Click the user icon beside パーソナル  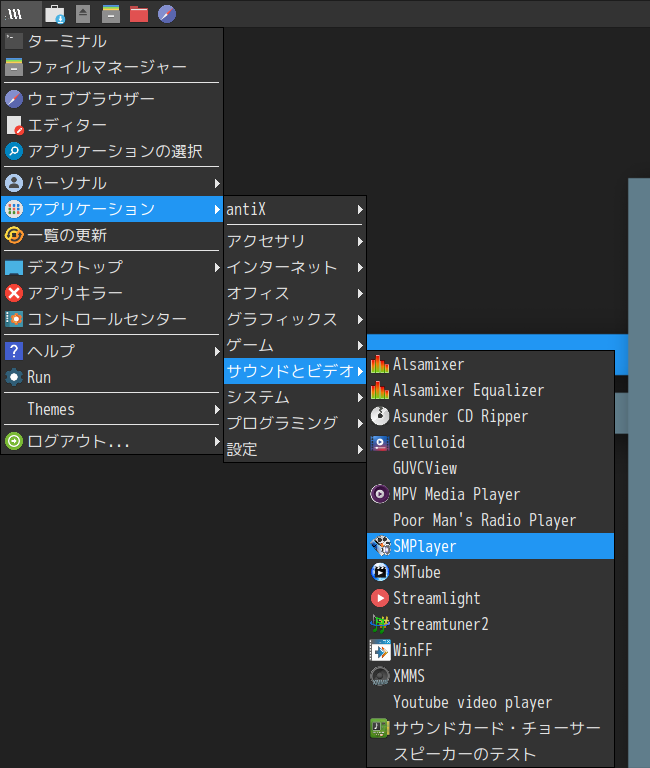(14, 183)
